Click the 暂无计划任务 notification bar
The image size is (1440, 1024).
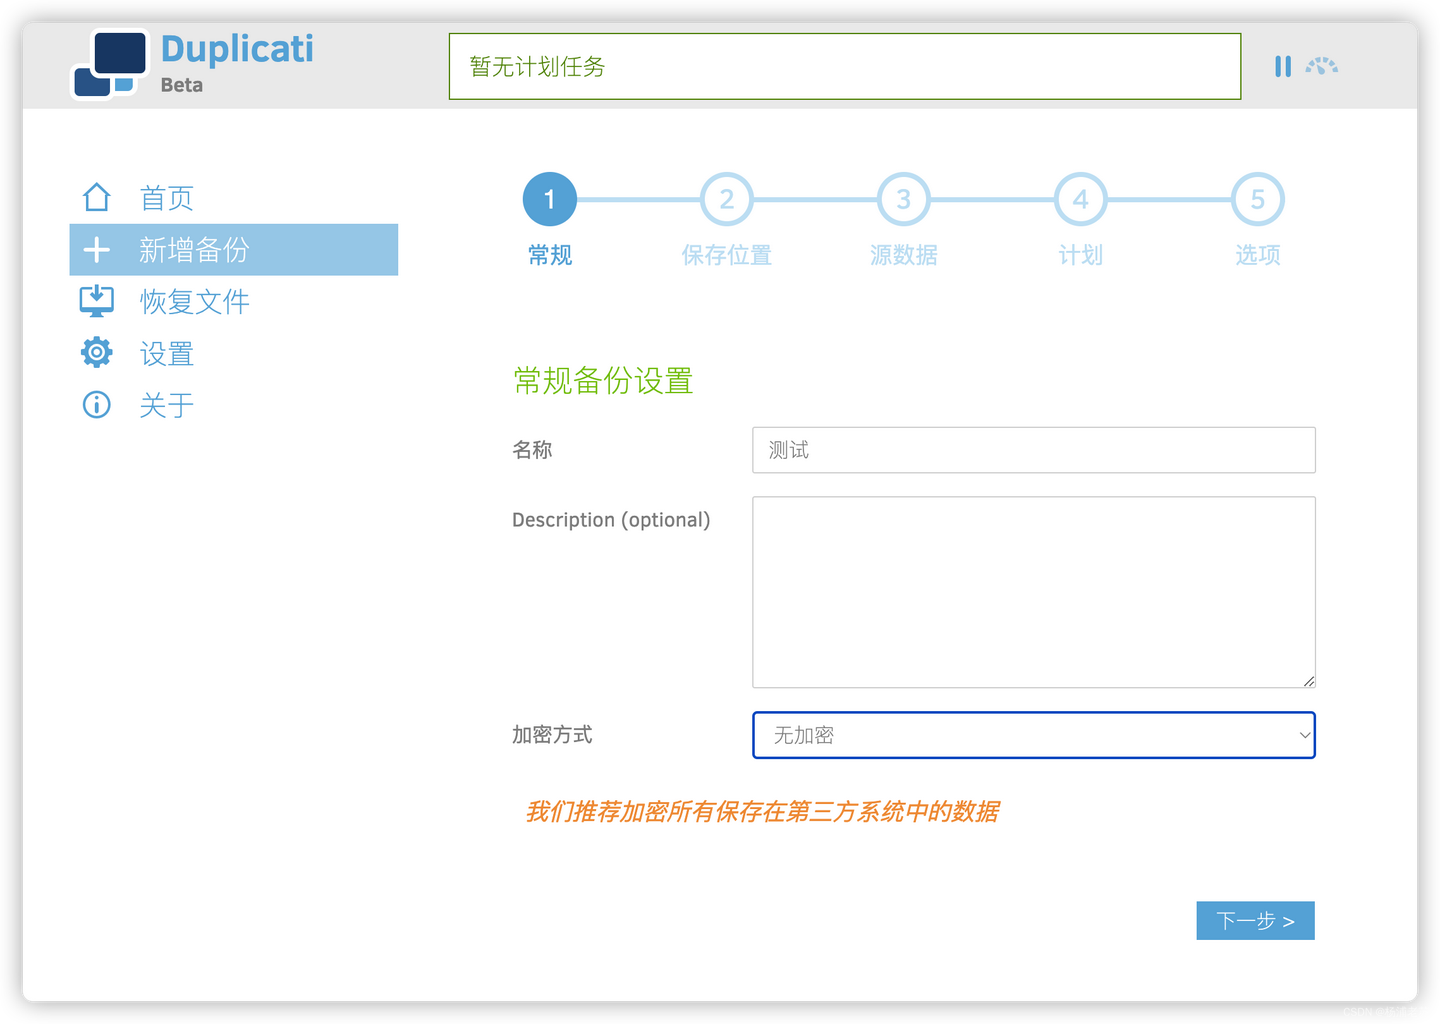pyautogui.click(x=845, y=66)
